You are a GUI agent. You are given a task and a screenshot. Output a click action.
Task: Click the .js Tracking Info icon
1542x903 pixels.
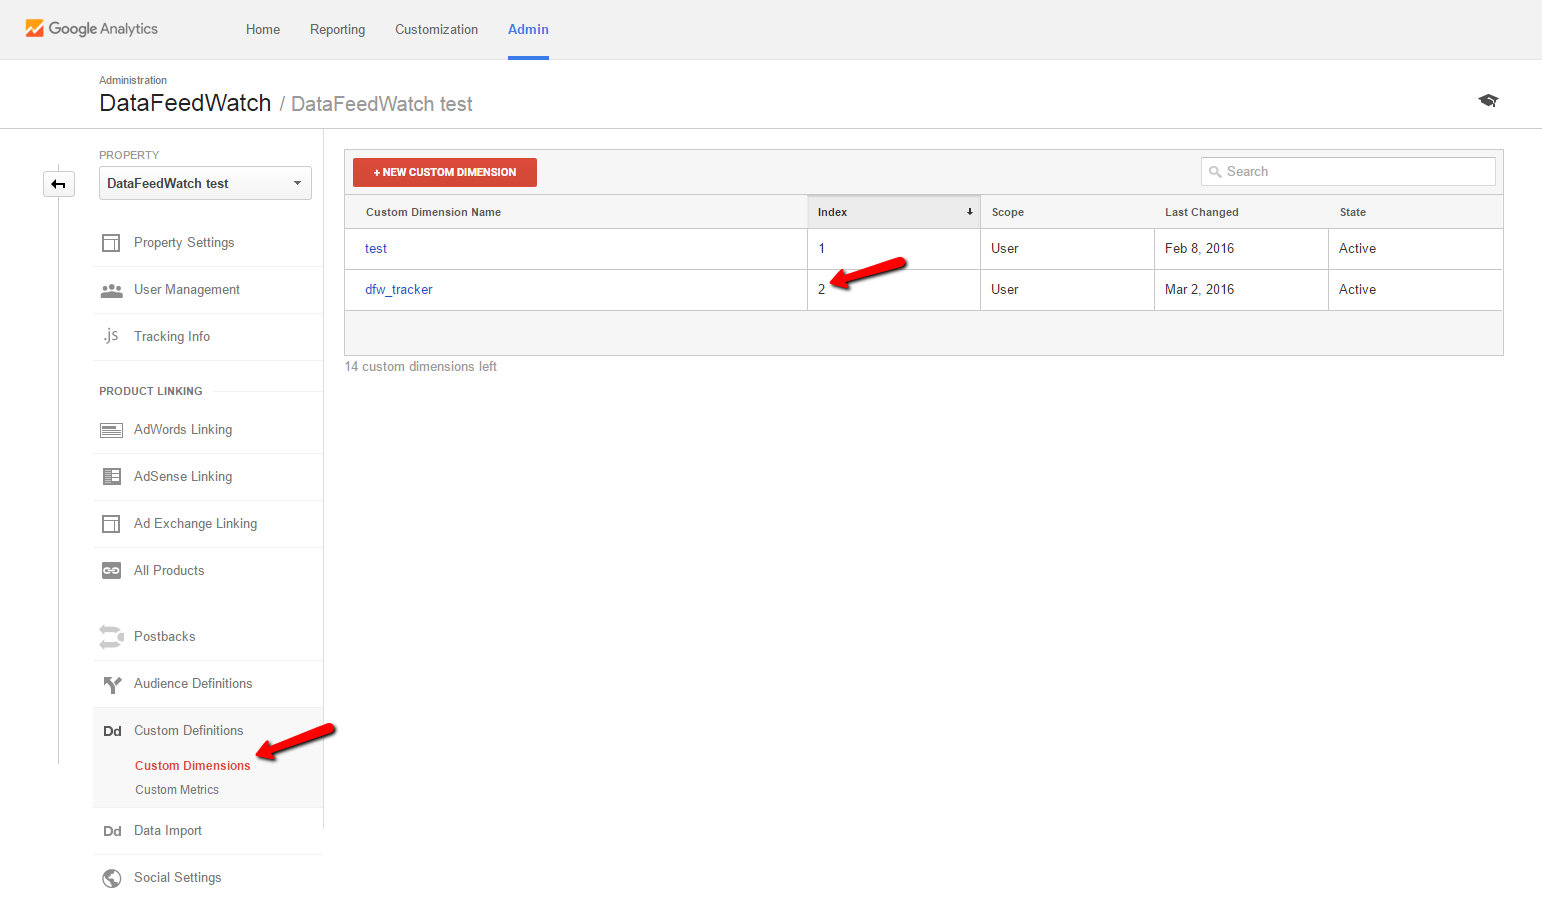(x=111, y=336)
